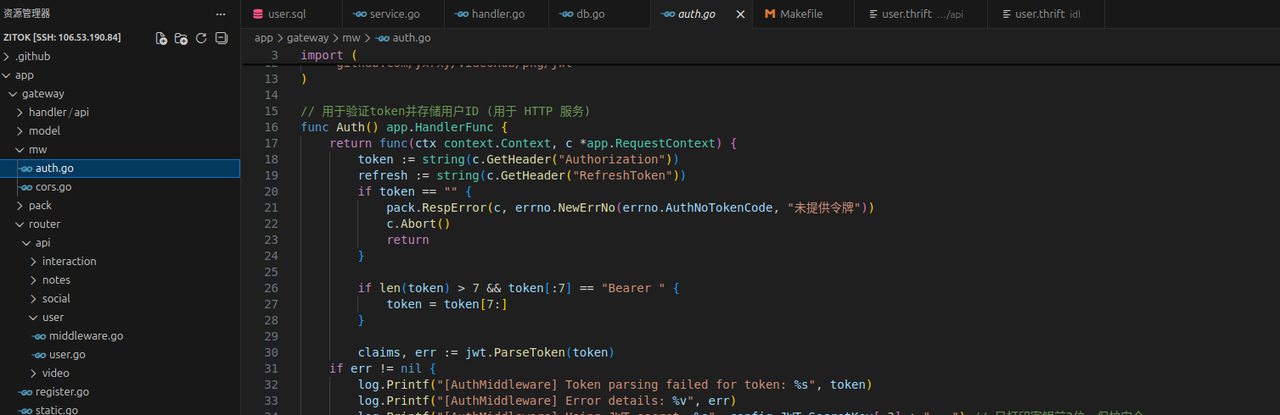This screenshot has height=415, width=1280.
Task: Open the user.thrift api tab
Action: coord(921,14)
